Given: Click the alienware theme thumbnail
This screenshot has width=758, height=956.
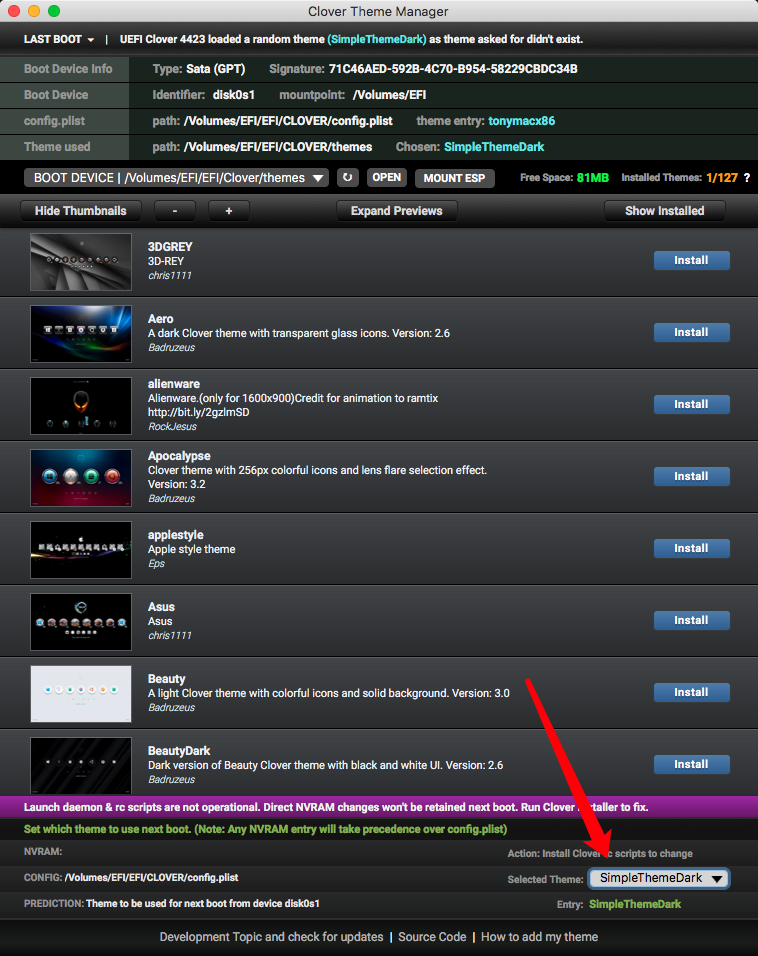Looking at the screenshot, I should [81, 406].
